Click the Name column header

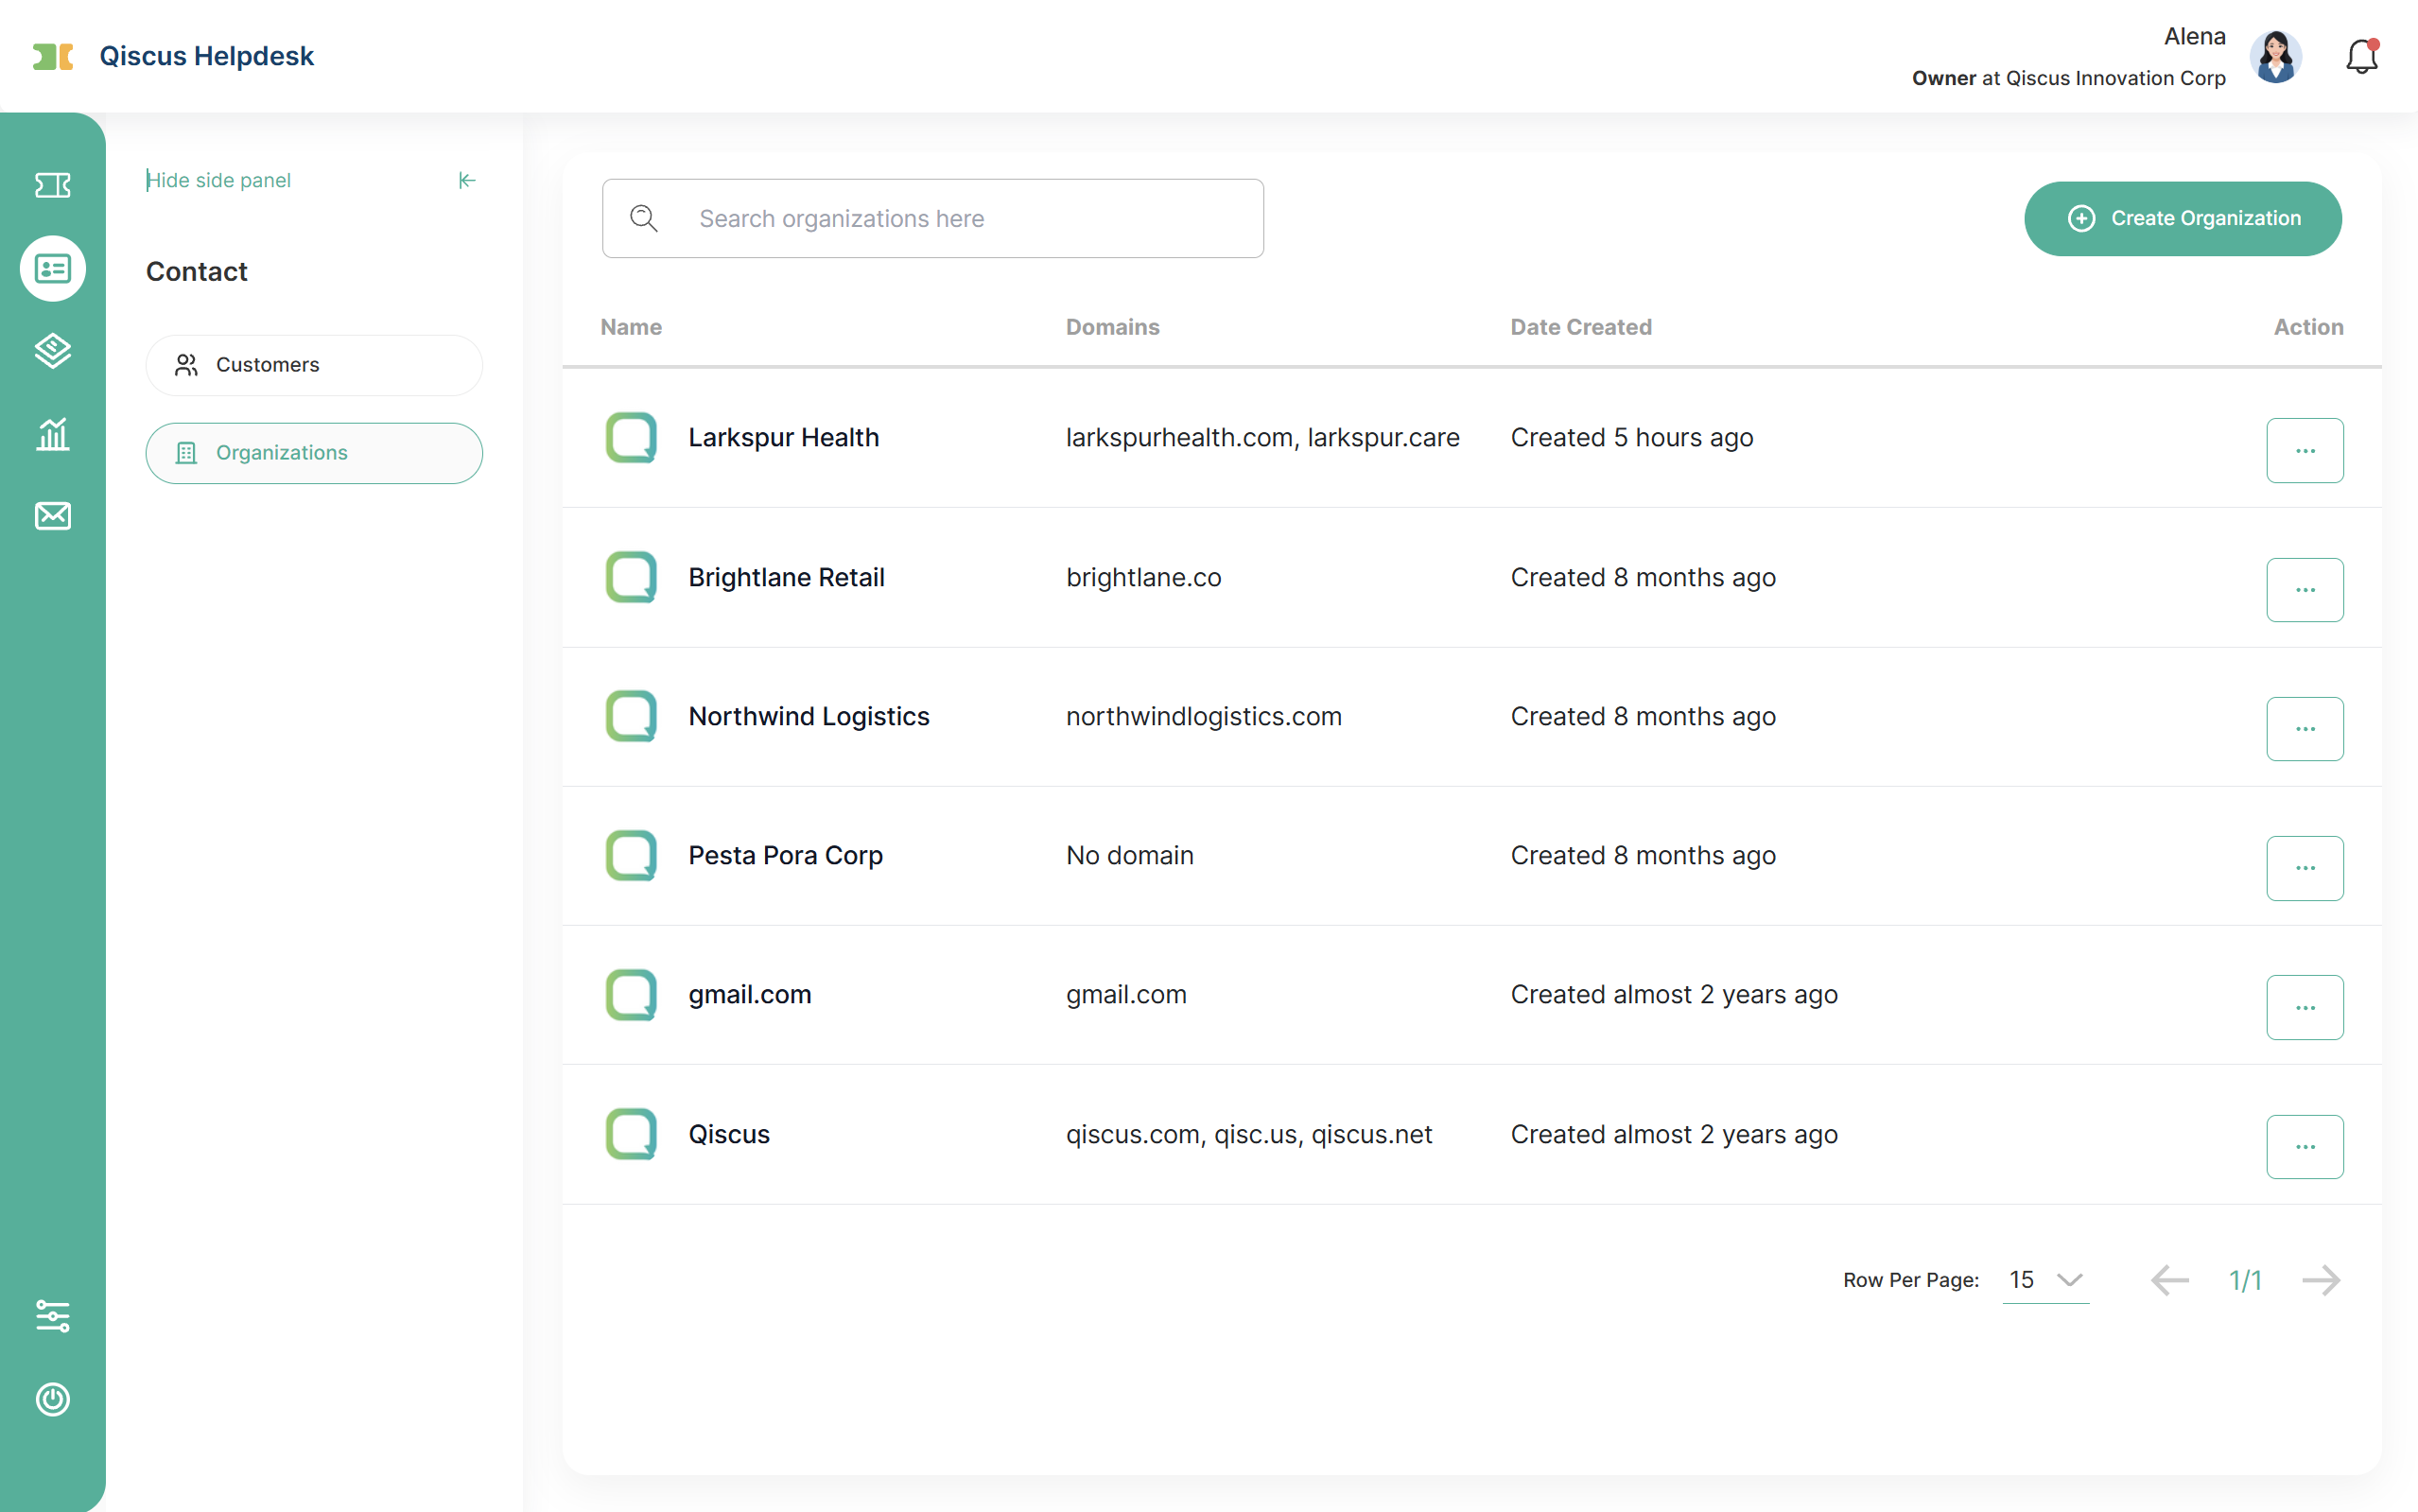click(631, 327)
